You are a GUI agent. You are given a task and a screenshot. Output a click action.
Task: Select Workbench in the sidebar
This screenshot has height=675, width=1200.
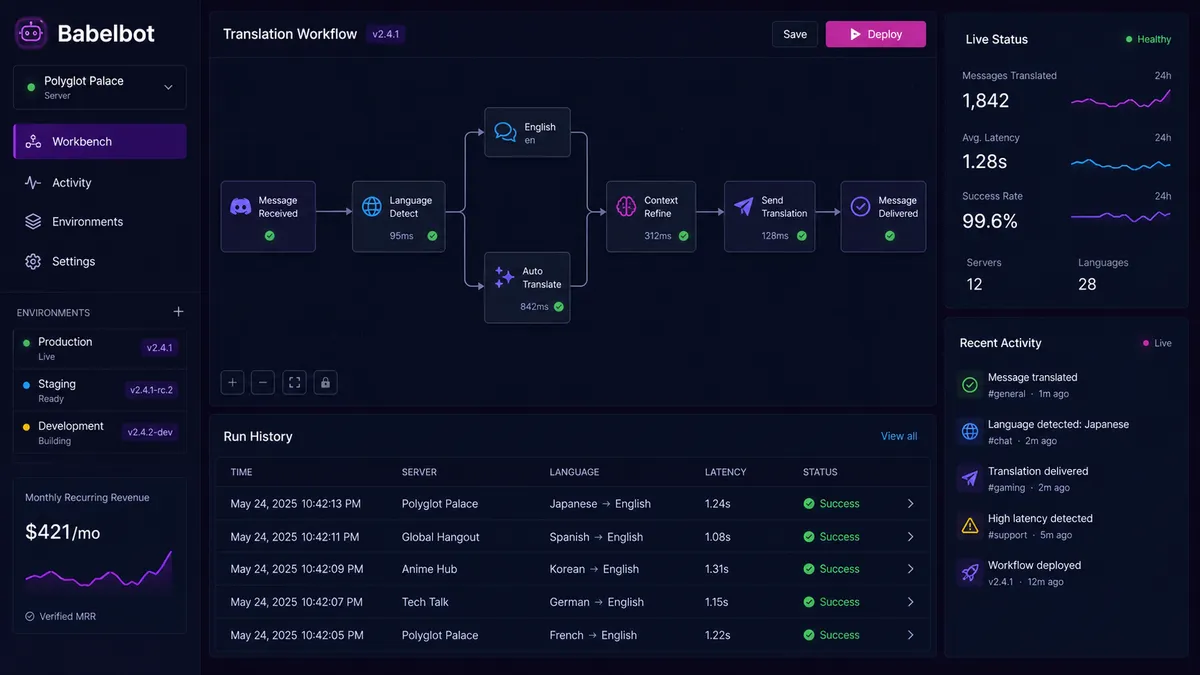100,141
